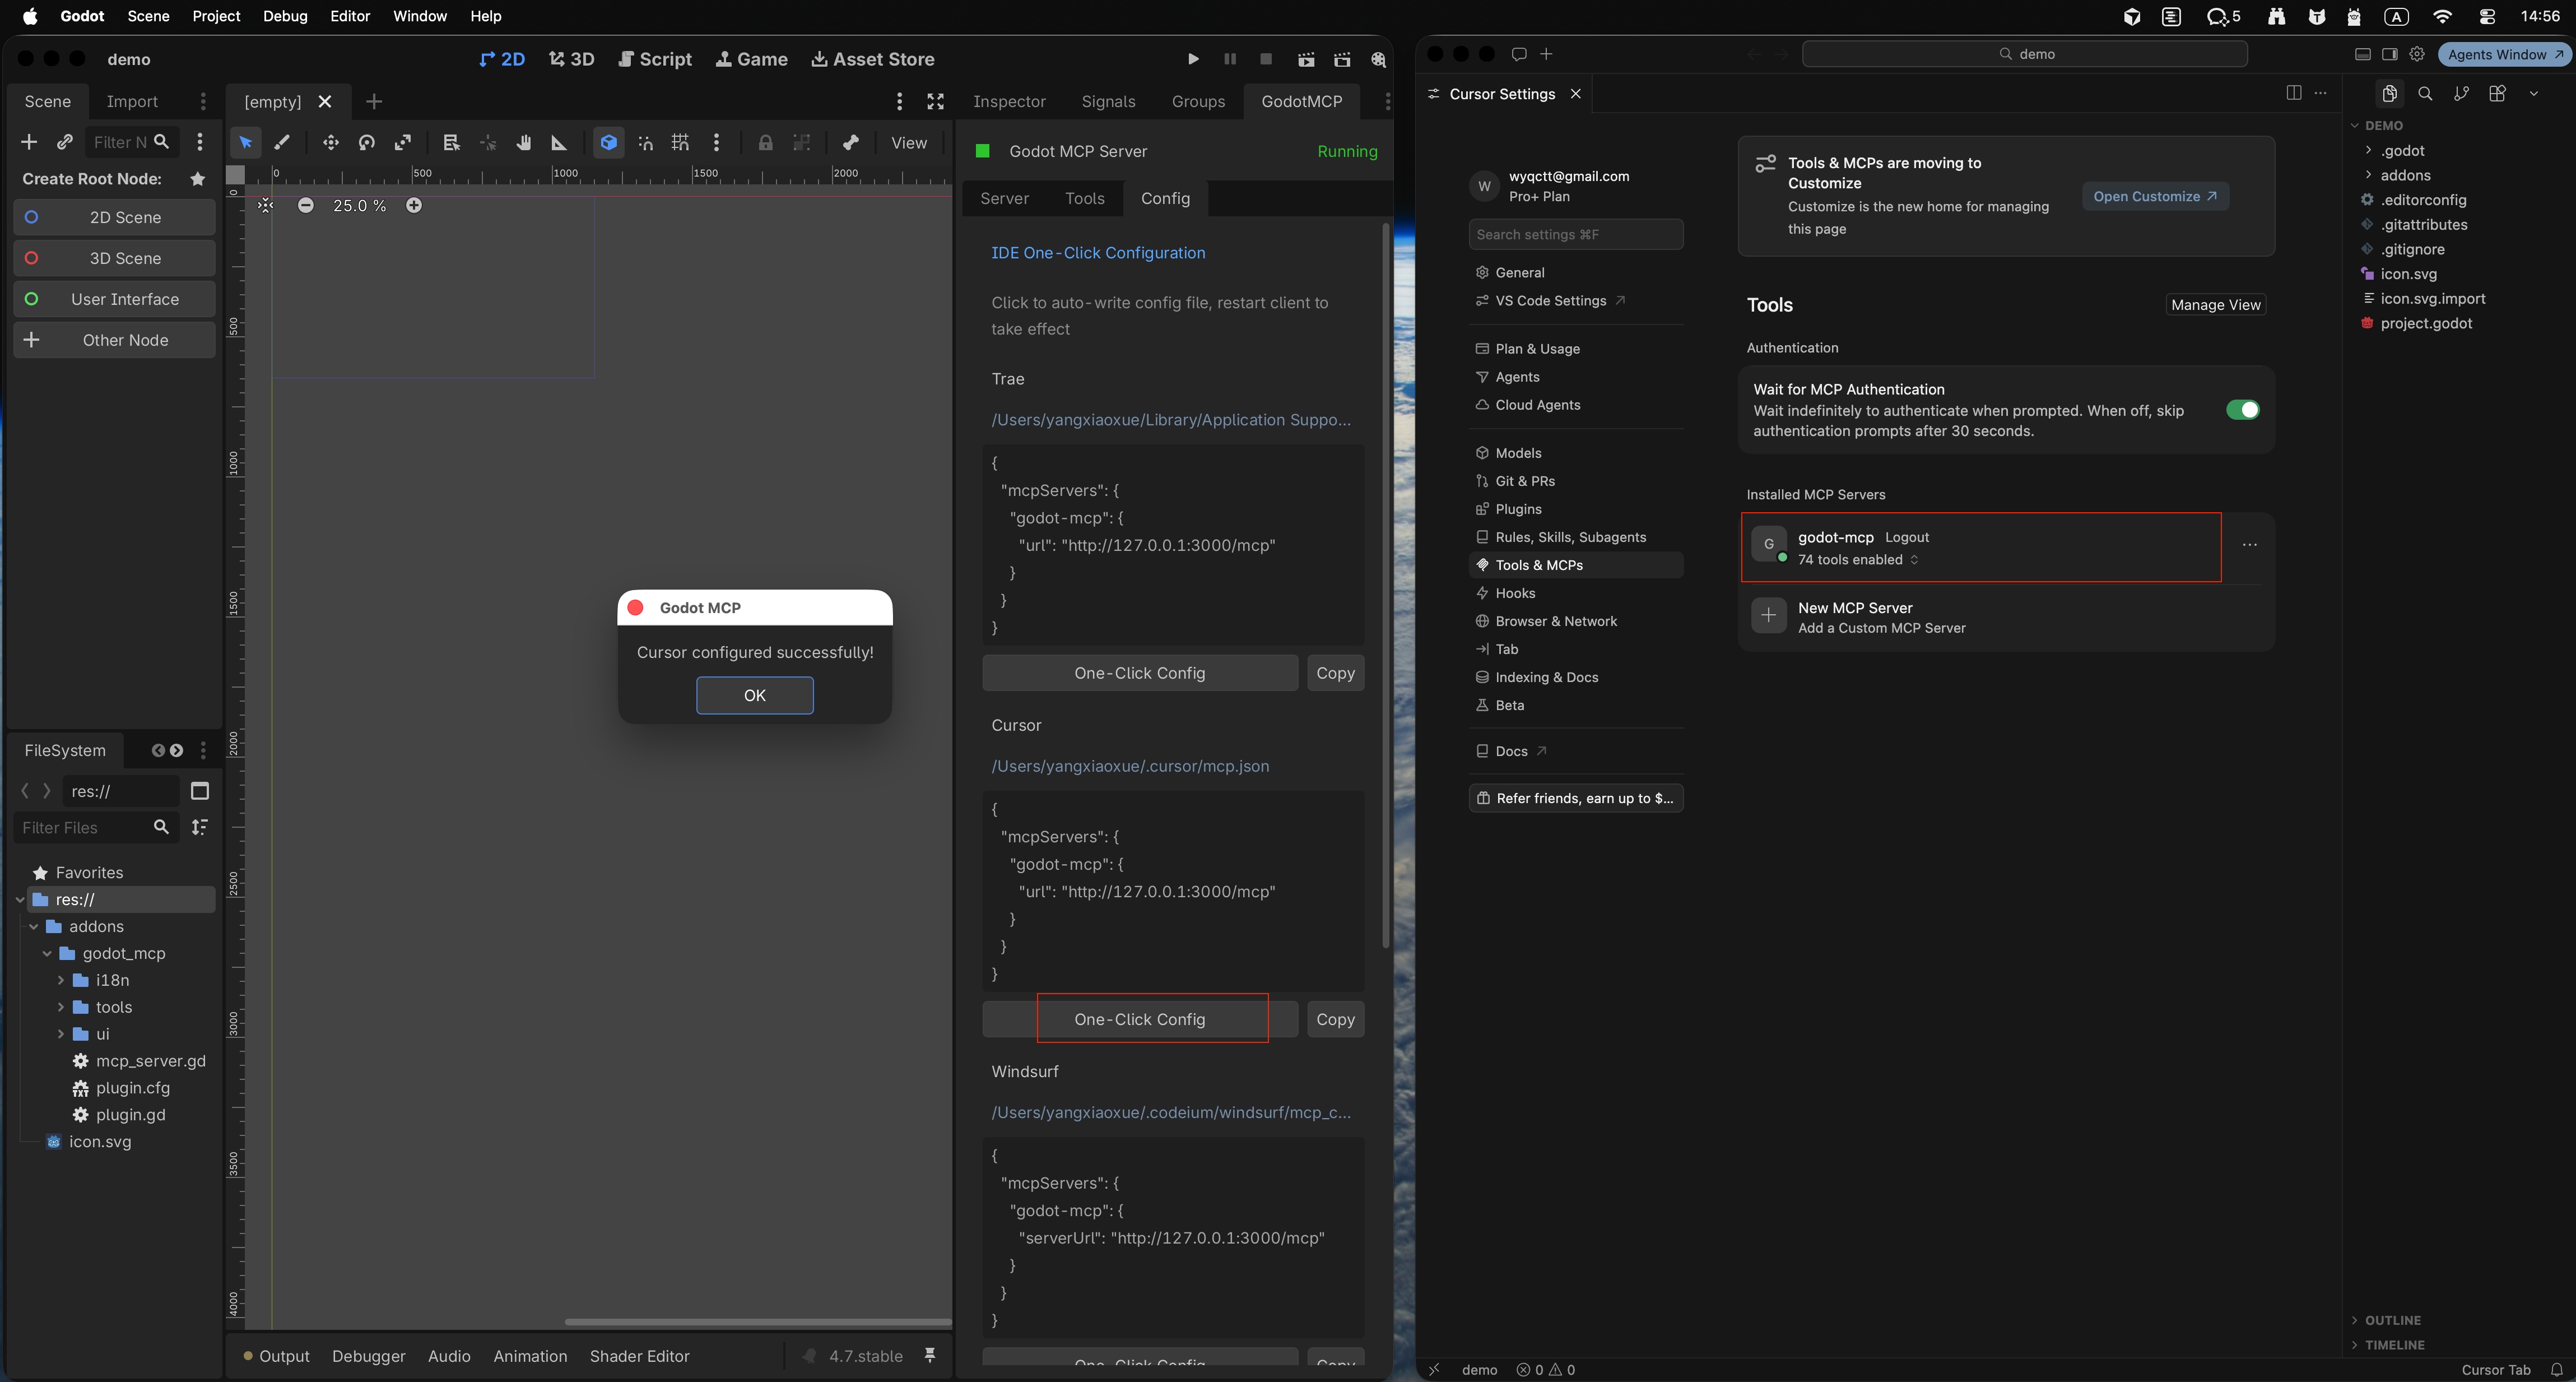Expand the .godot folder in Cursor explorer
Screen dimensions: 2576x1382
pos(2369,151)
